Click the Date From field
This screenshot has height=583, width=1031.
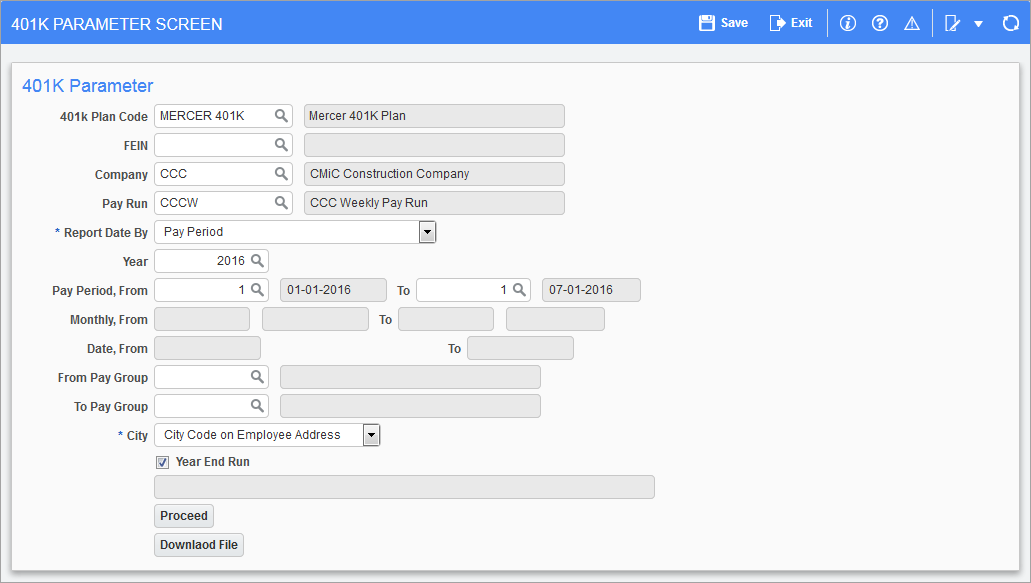tap(207, 348)
